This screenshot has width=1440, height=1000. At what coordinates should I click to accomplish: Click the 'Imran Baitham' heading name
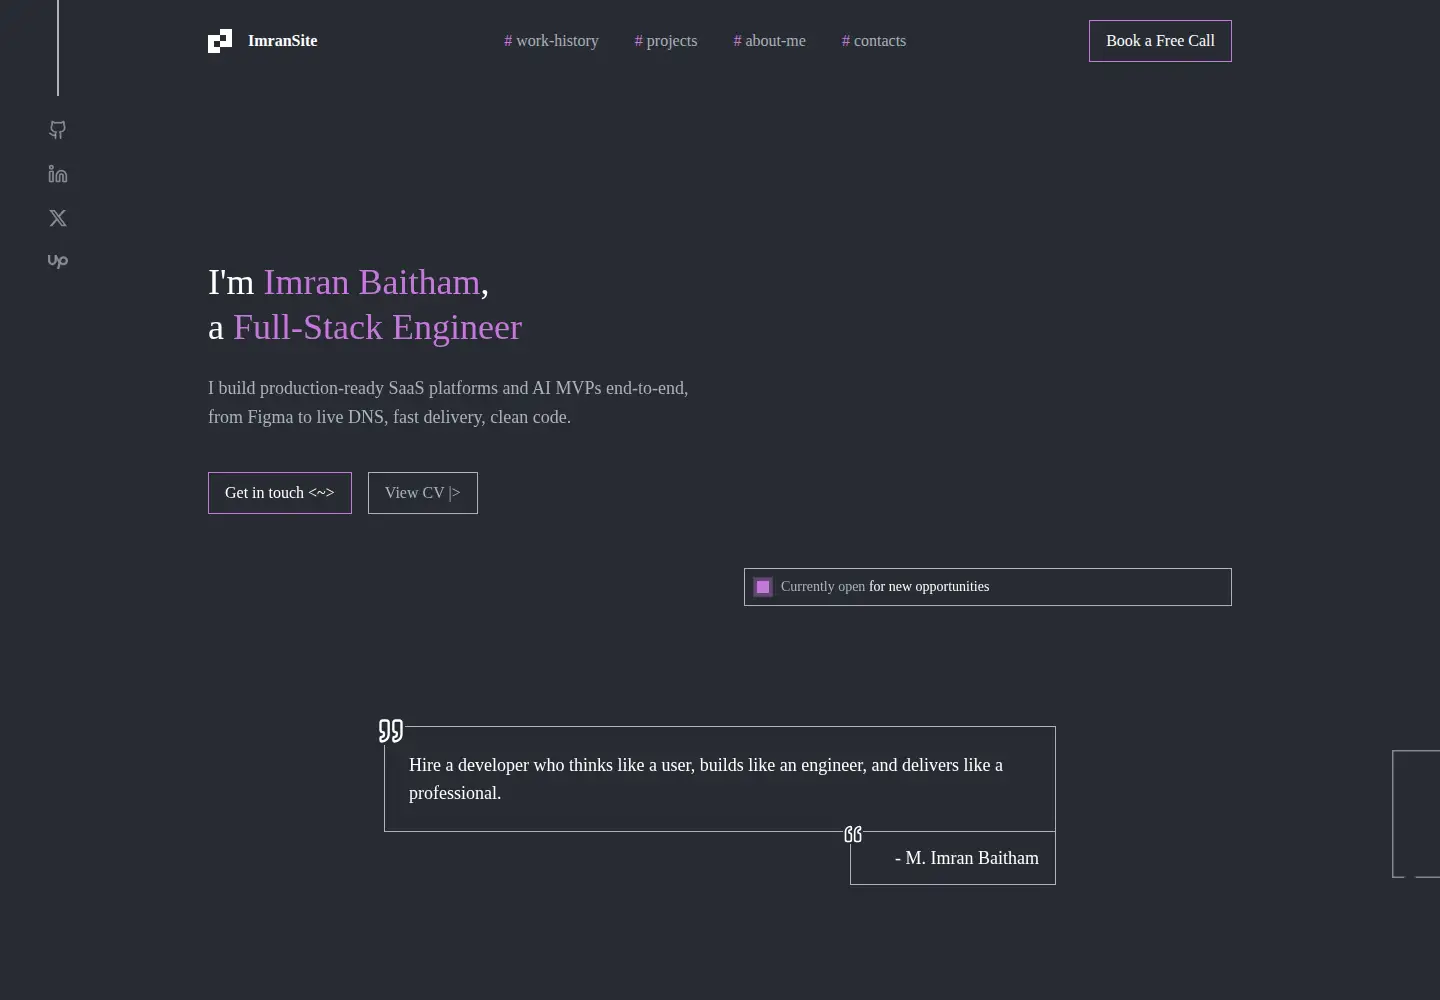[372, 282]
